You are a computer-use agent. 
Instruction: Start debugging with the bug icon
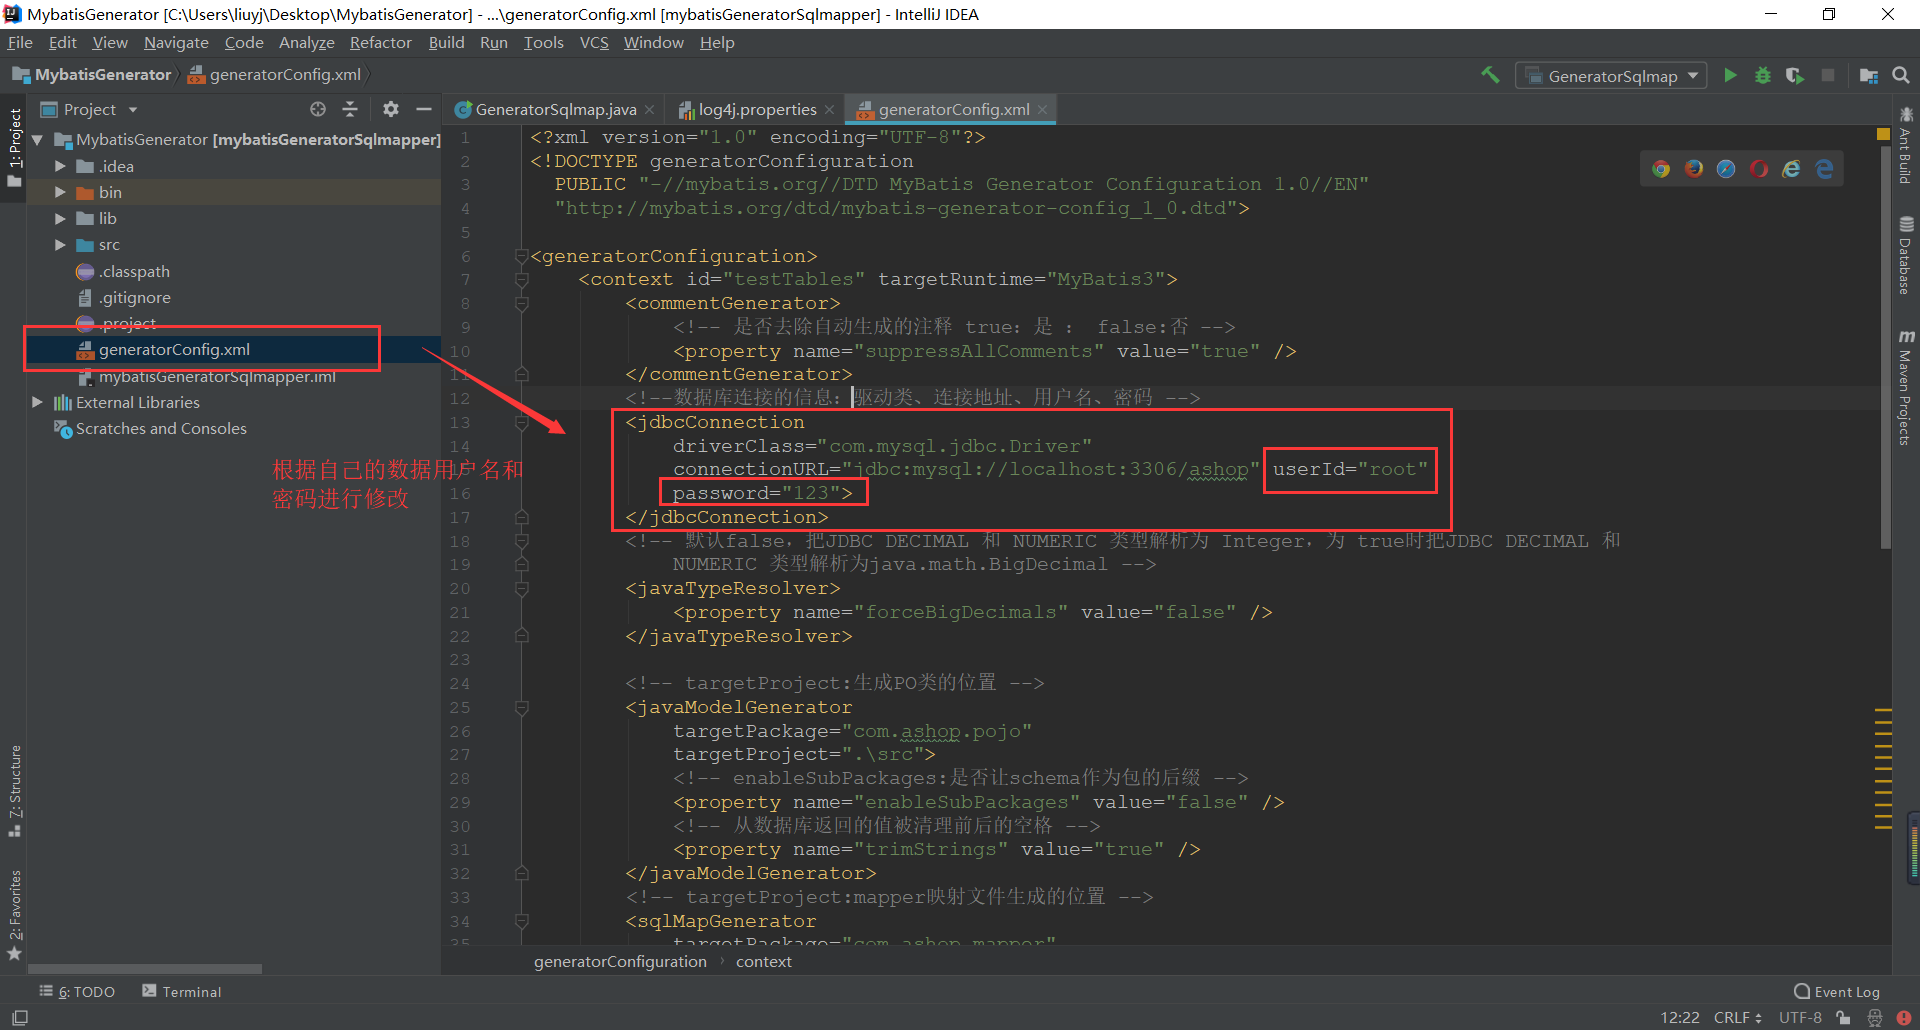(1762, 75)
